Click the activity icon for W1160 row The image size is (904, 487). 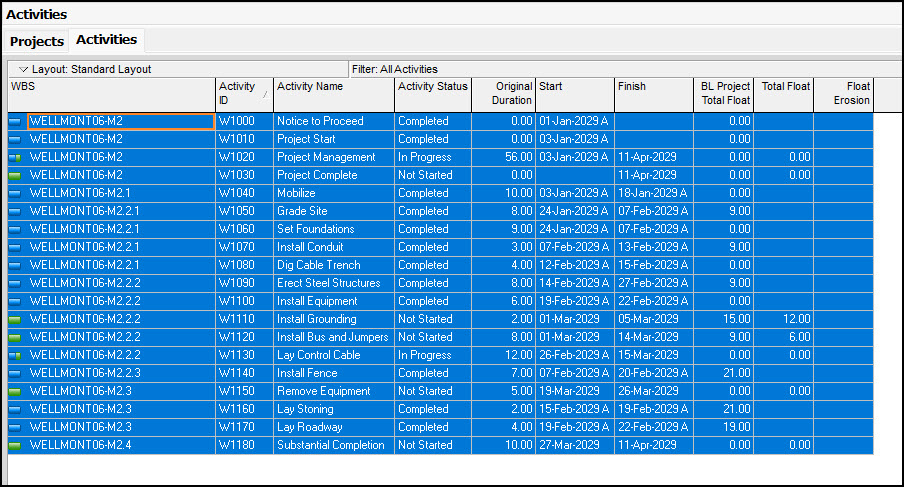[x=15, y=410]
